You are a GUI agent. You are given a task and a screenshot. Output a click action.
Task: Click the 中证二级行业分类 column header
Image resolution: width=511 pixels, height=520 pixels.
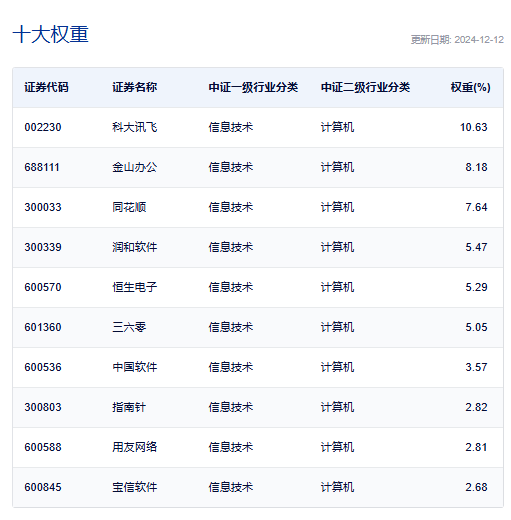click(365, 87)
